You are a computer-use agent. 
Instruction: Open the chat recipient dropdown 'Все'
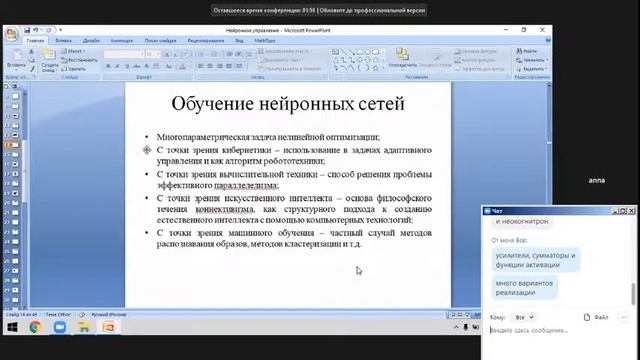tap(524, 317)
